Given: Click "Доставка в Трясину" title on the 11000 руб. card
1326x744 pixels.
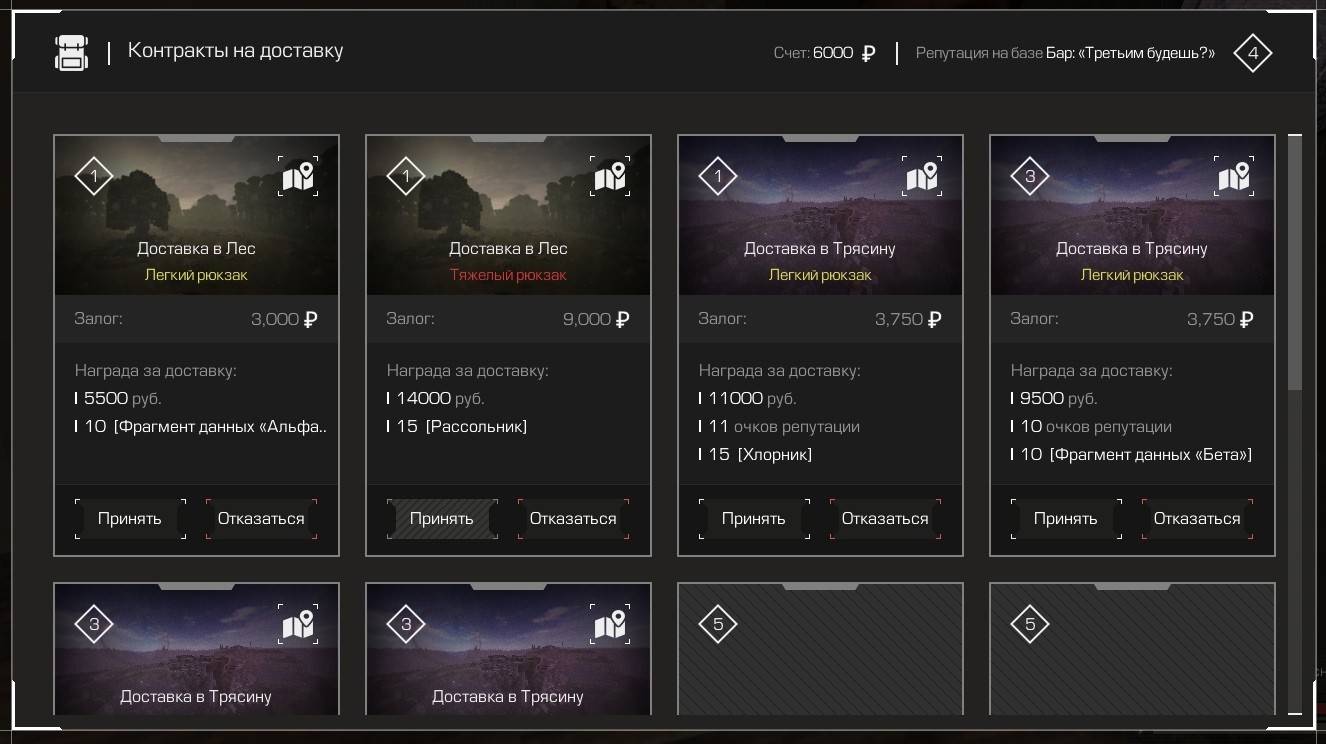Looking at the screenshot, I should point(820,249).
